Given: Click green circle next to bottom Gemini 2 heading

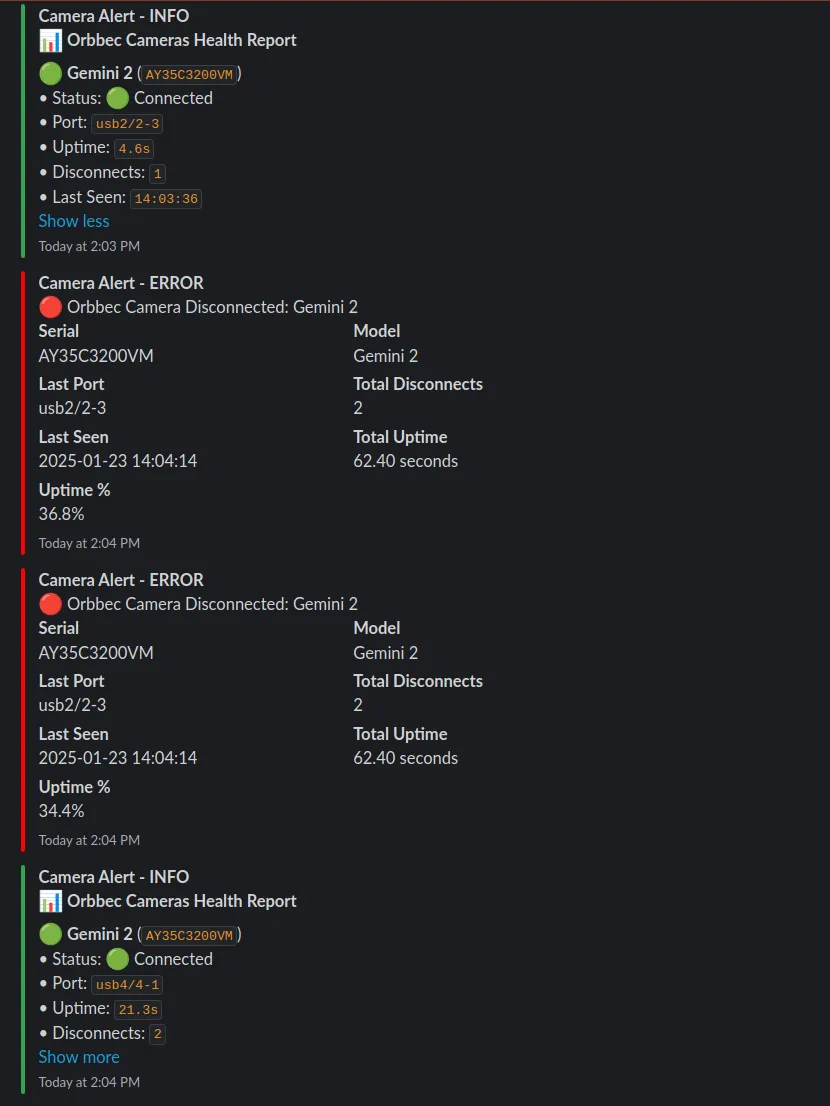Looking at the screenshot, I should tap(50, 935).
